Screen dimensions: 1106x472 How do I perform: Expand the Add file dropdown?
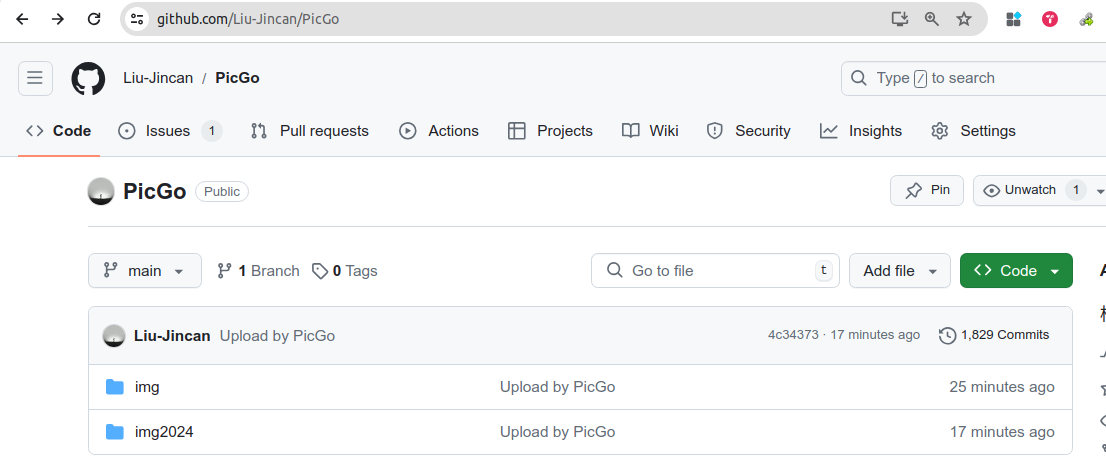coord(900,271)
